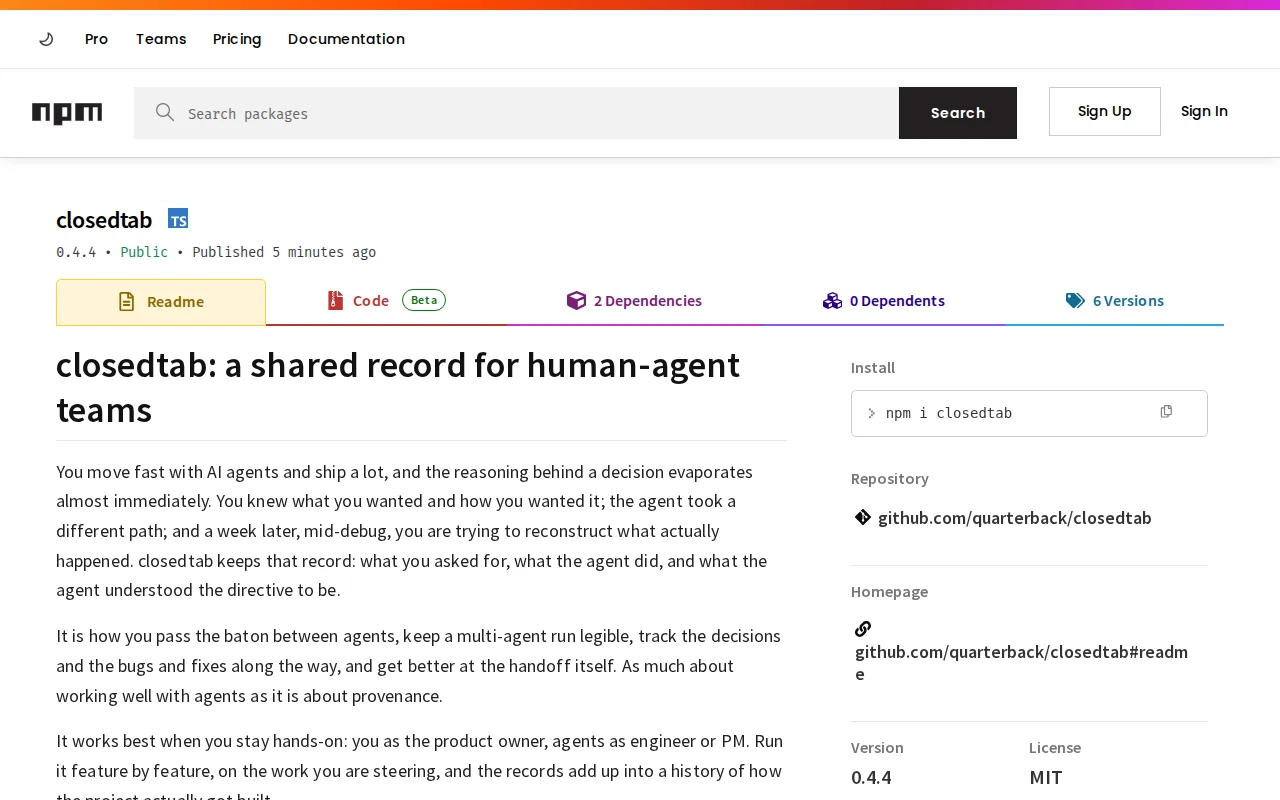Open the 6 Versions tab
The width and height of the screenshot is (1280, 800).
(1115, 301)
